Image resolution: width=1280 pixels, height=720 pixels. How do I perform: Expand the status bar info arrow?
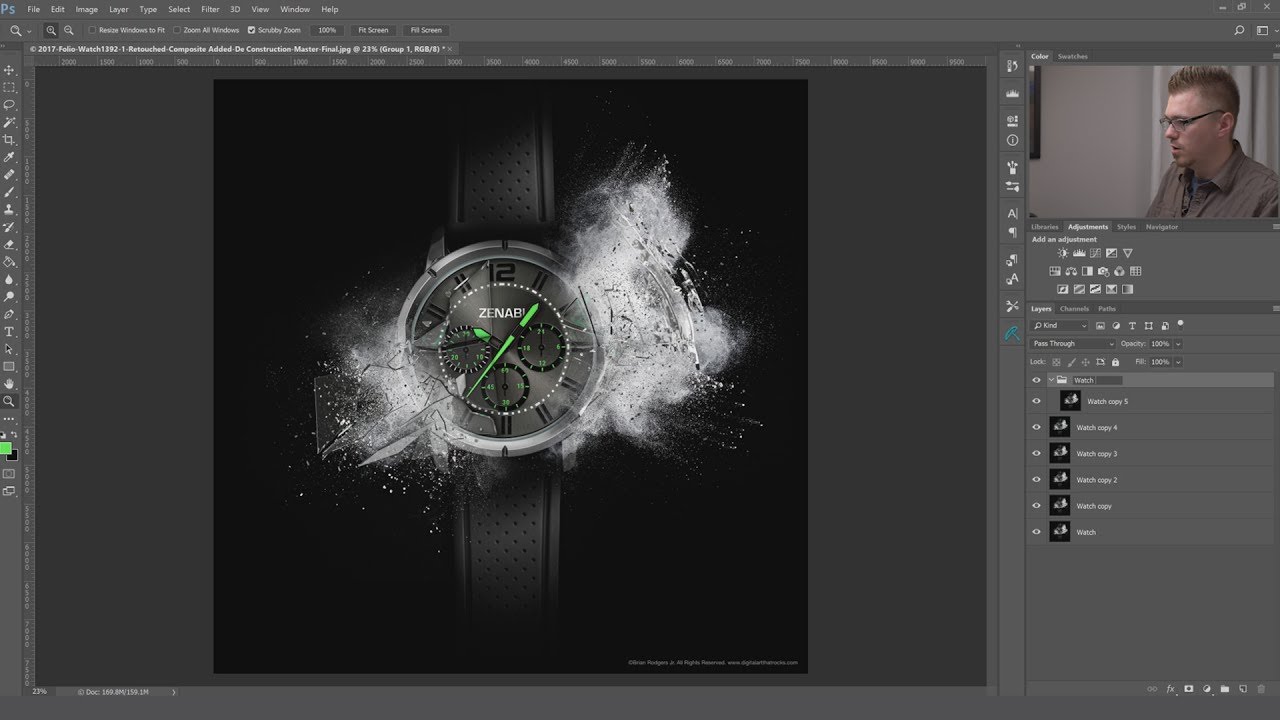point(174,692)
